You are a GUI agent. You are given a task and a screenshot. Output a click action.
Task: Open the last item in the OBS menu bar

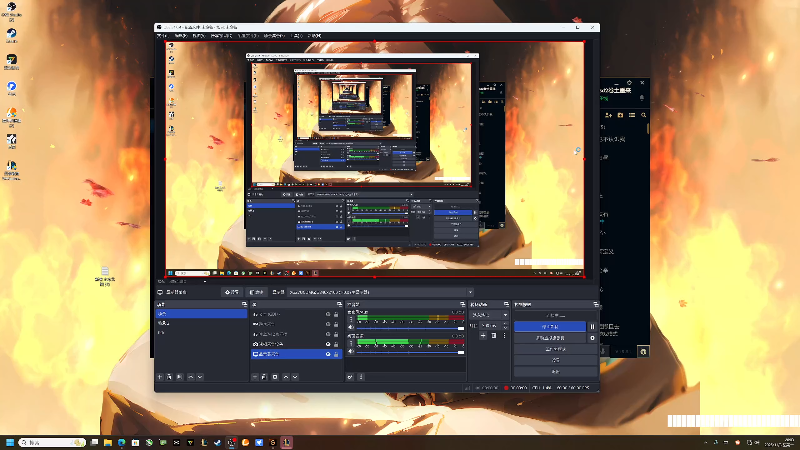[x=315, y=36]
